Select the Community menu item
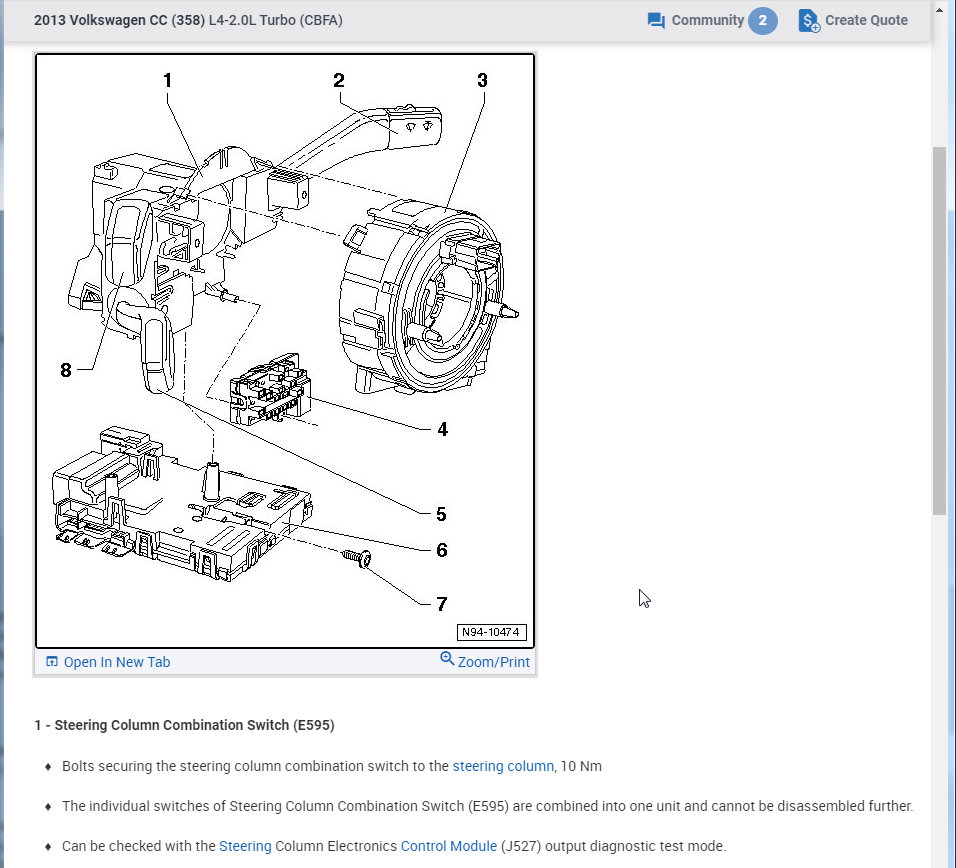The height and width of the screenshot is (868, 956). click(708, 20)
